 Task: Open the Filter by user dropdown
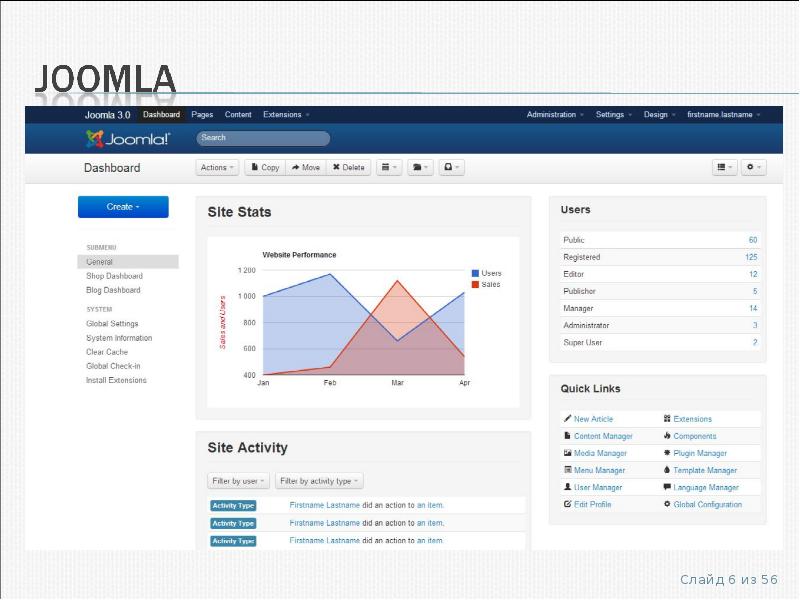238,481
